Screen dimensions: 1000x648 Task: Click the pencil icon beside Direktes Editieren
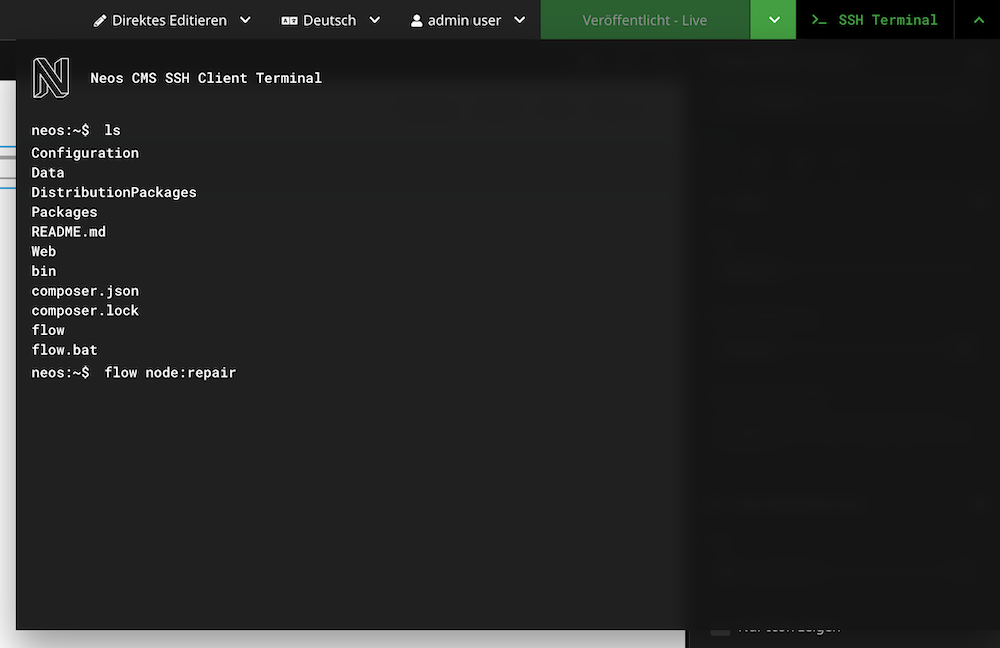coord(99,20)
